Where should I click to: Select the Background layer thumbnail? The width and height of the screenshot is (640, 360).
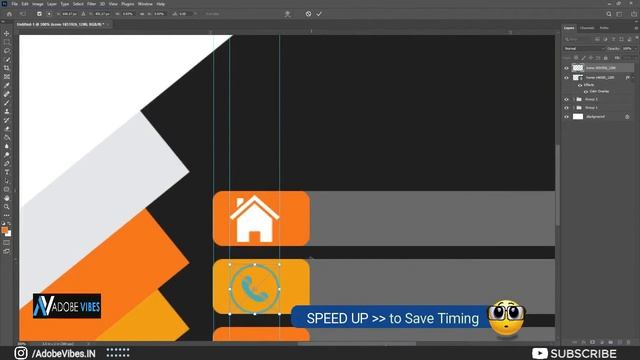pyautogui.click(x=578, y=117)
